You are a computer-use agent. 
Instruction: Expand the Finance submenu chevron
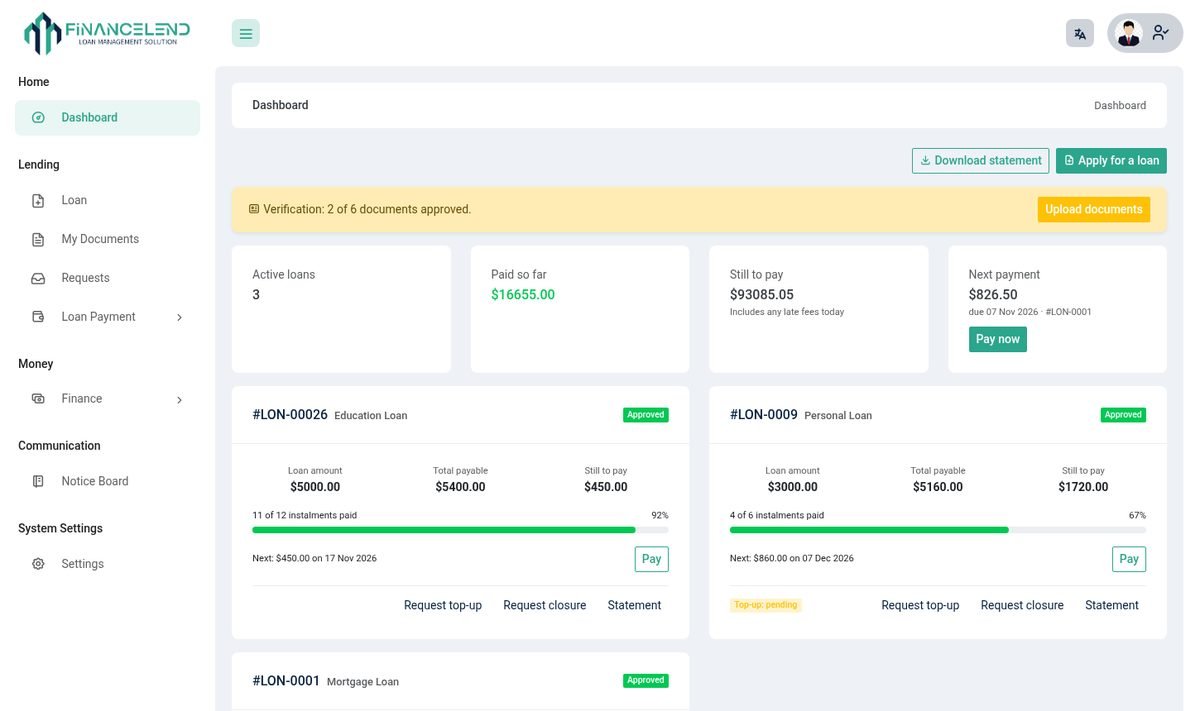[179, 399]
